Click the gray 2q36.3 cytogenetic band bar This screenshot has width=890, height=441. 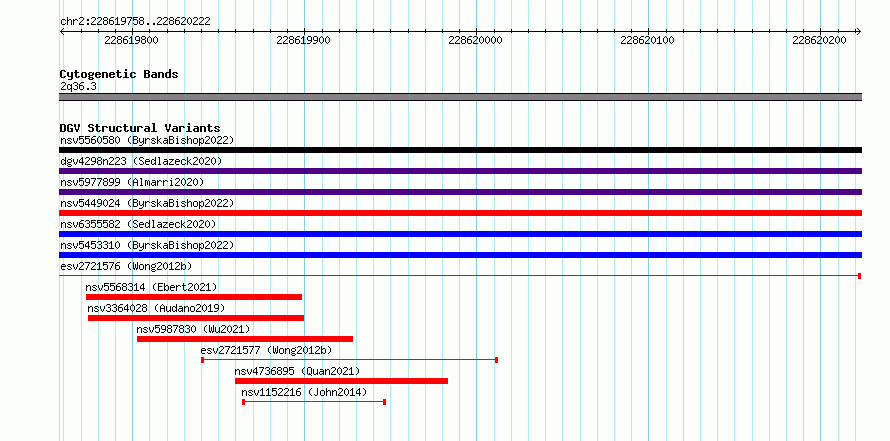[460, 97]
